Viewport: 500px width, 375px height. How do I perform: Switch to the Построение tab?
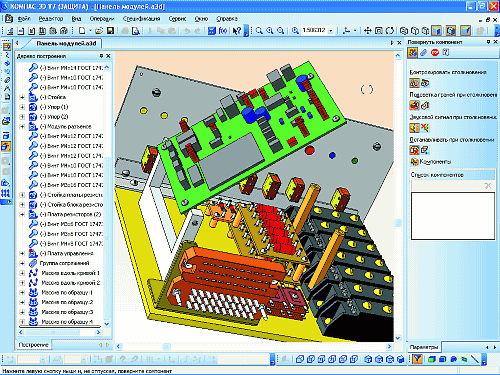34,345
